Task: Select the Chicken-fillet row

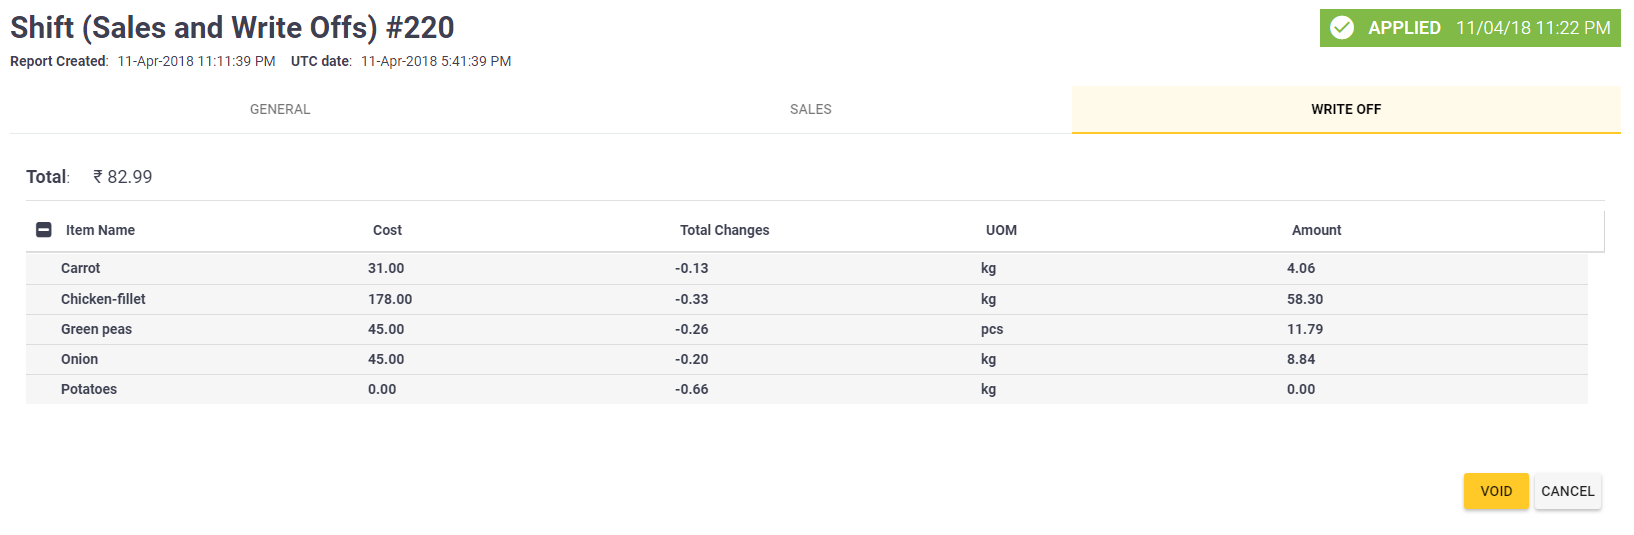Action: coord(806,299)
